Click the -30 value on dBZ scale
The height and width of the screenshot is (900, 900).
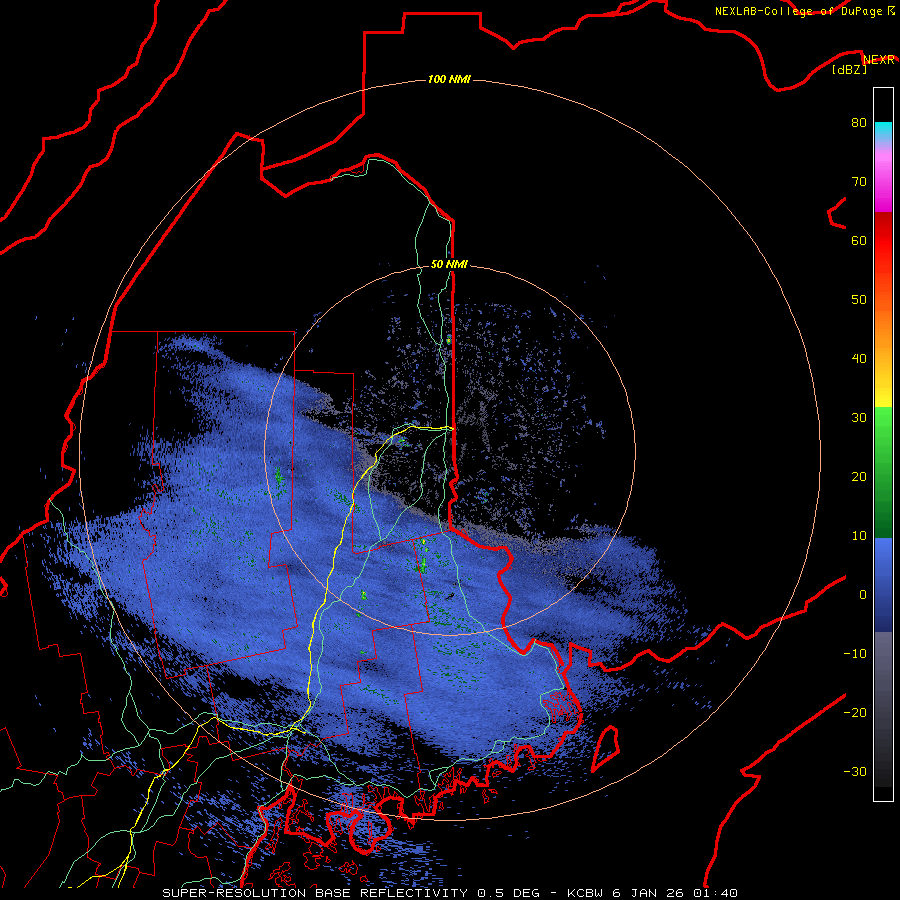tap(855, 771)
